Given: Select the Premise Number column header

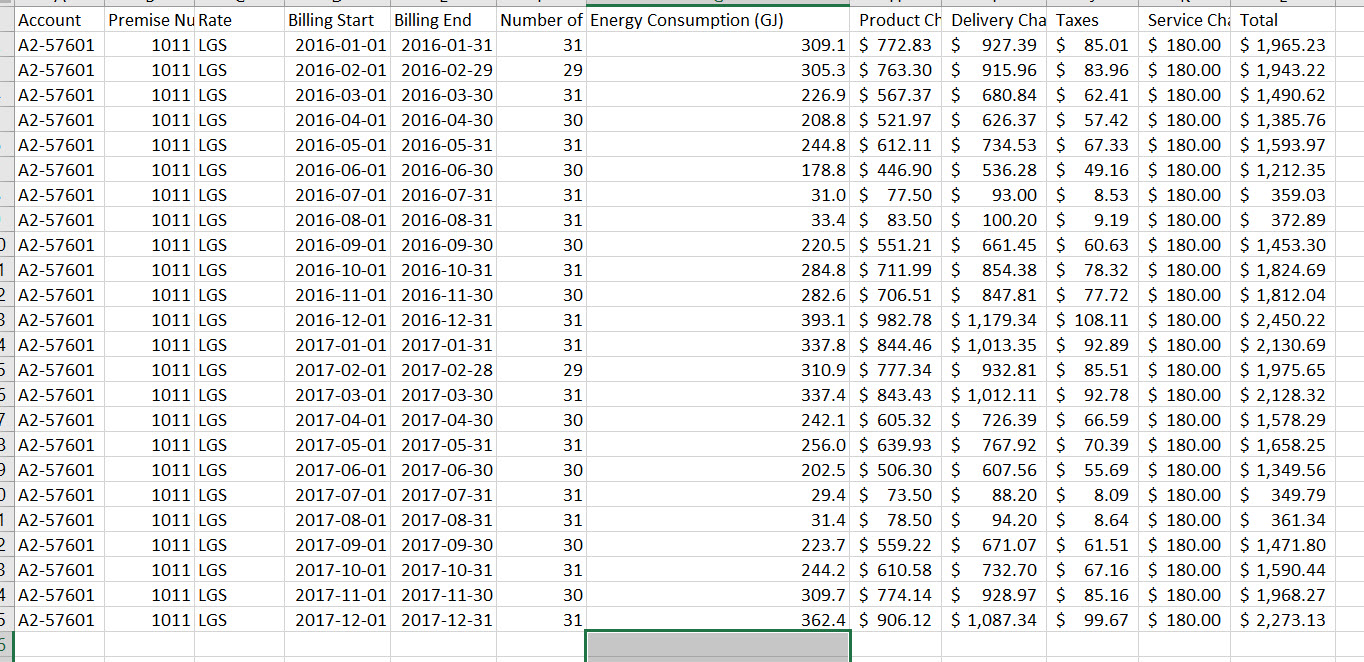Looking at the screenshot, I should tap(150, 20).
